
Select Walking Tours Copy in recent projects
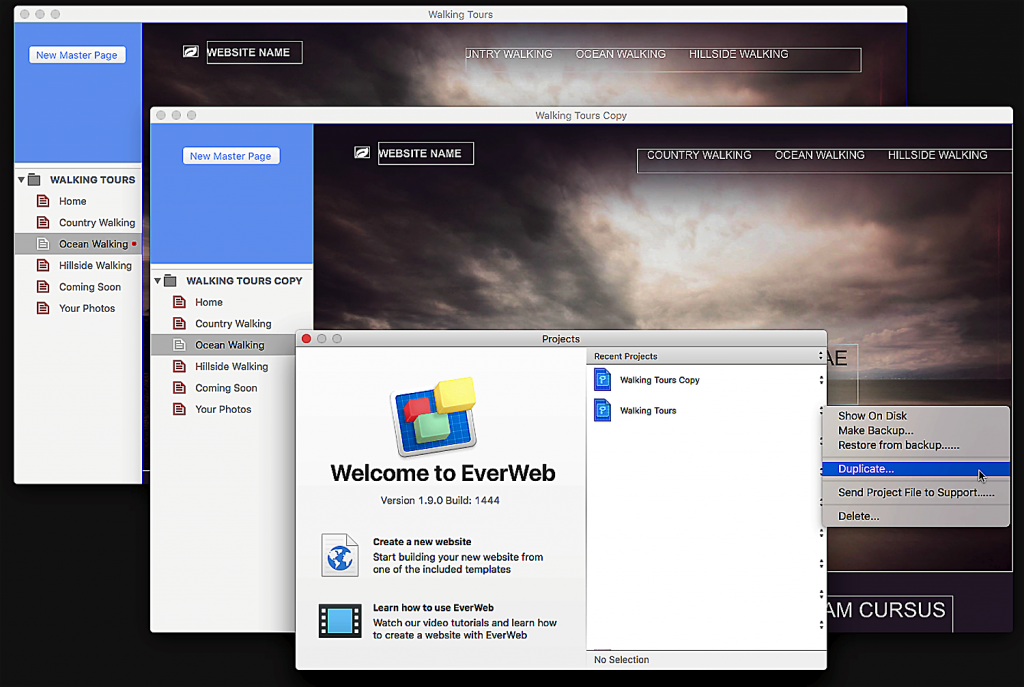coord(660,380)
